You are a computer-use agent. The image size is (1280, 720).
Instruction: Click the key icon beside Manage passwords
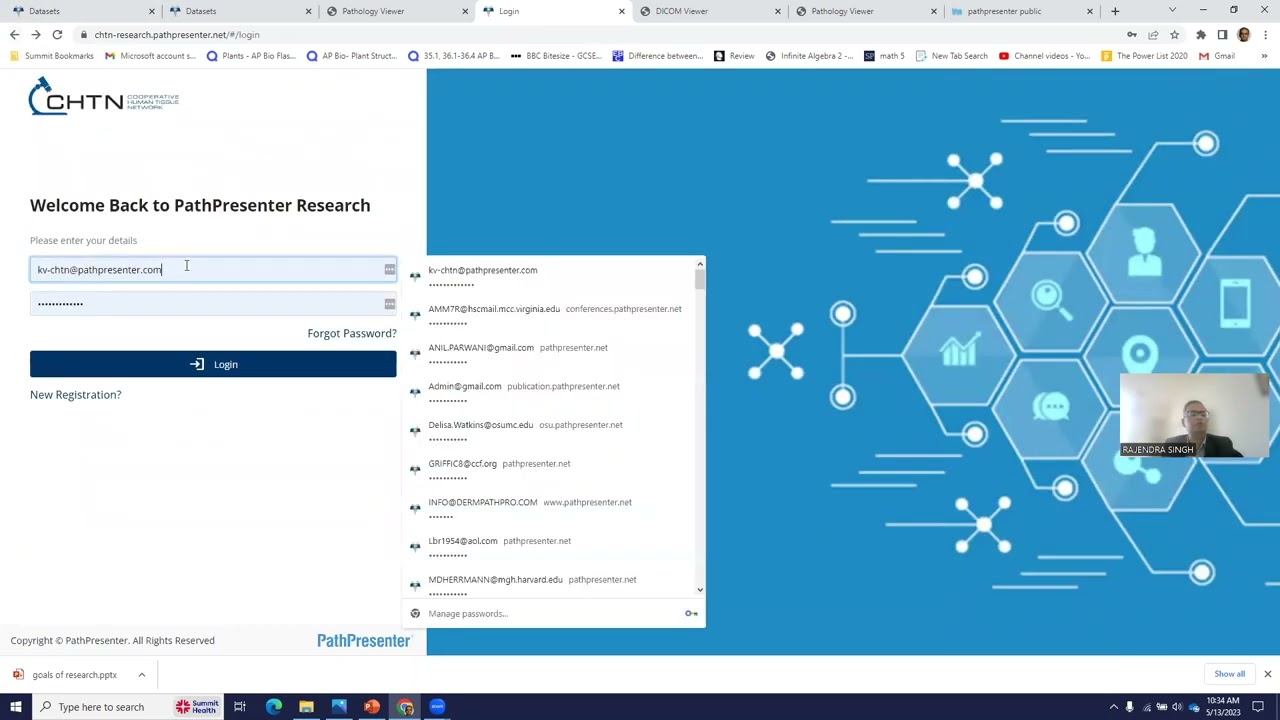[691, 614]
